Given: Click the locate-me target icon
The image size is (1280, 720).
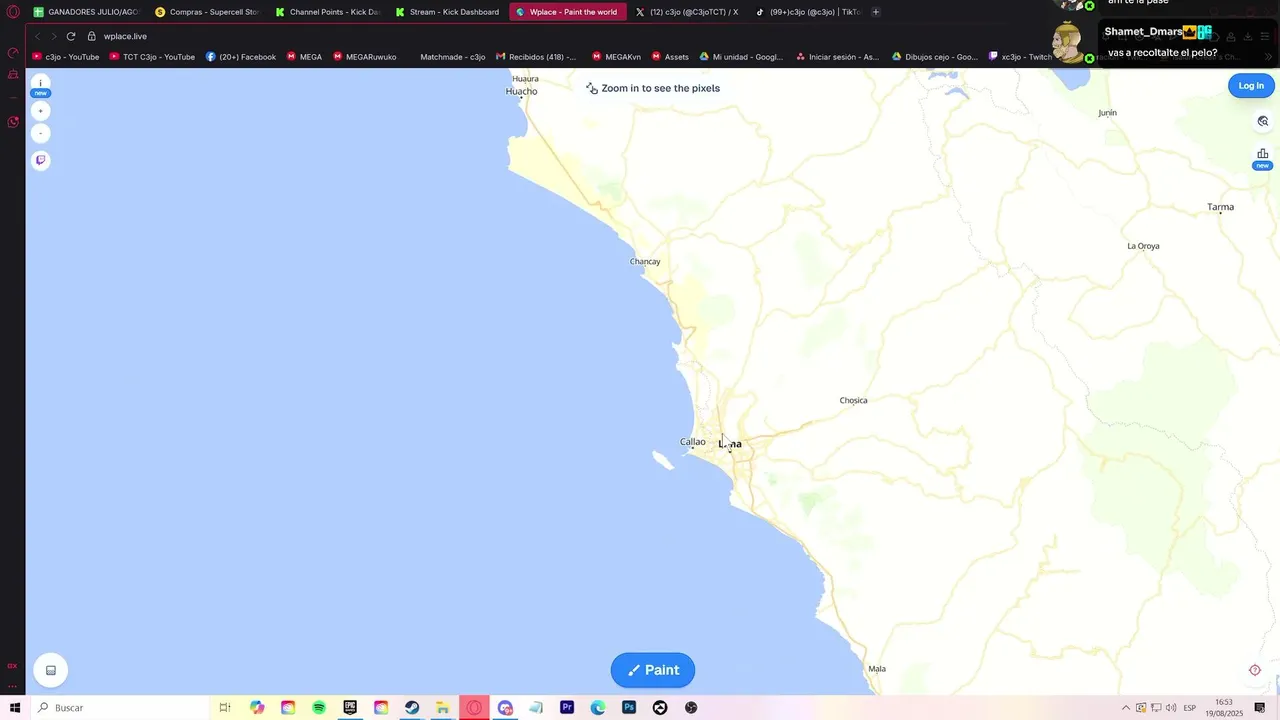Looking at the screenshot, I should tap(1255, 670).
